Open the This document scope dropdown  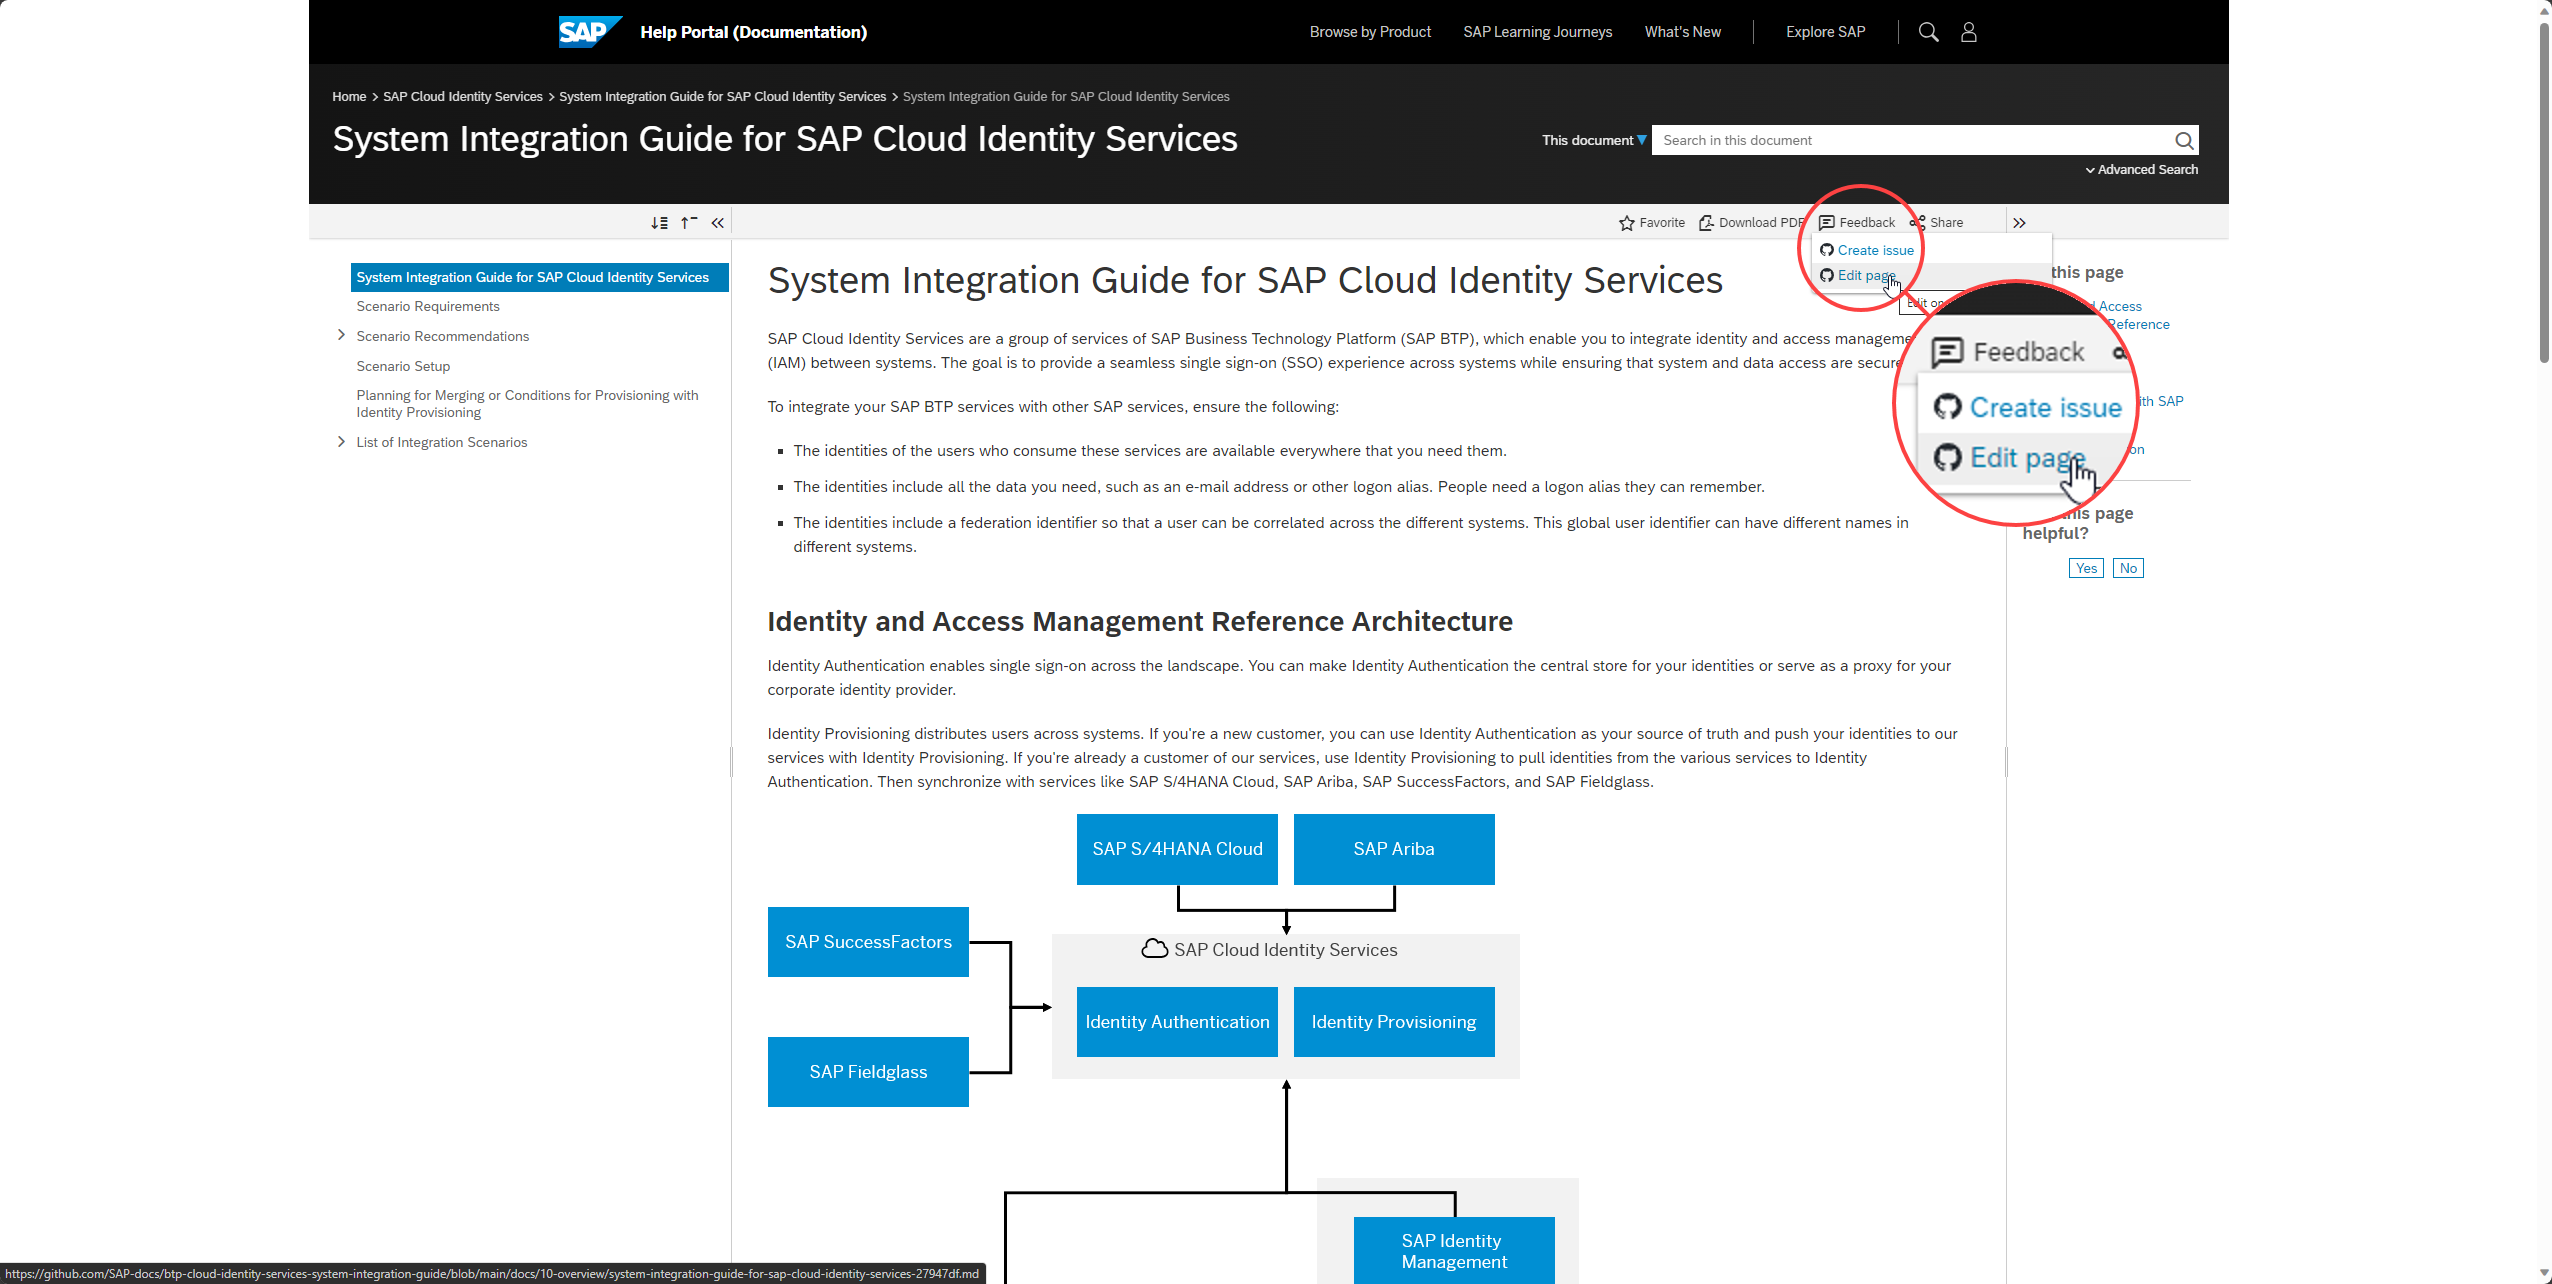click(1593, 140)
